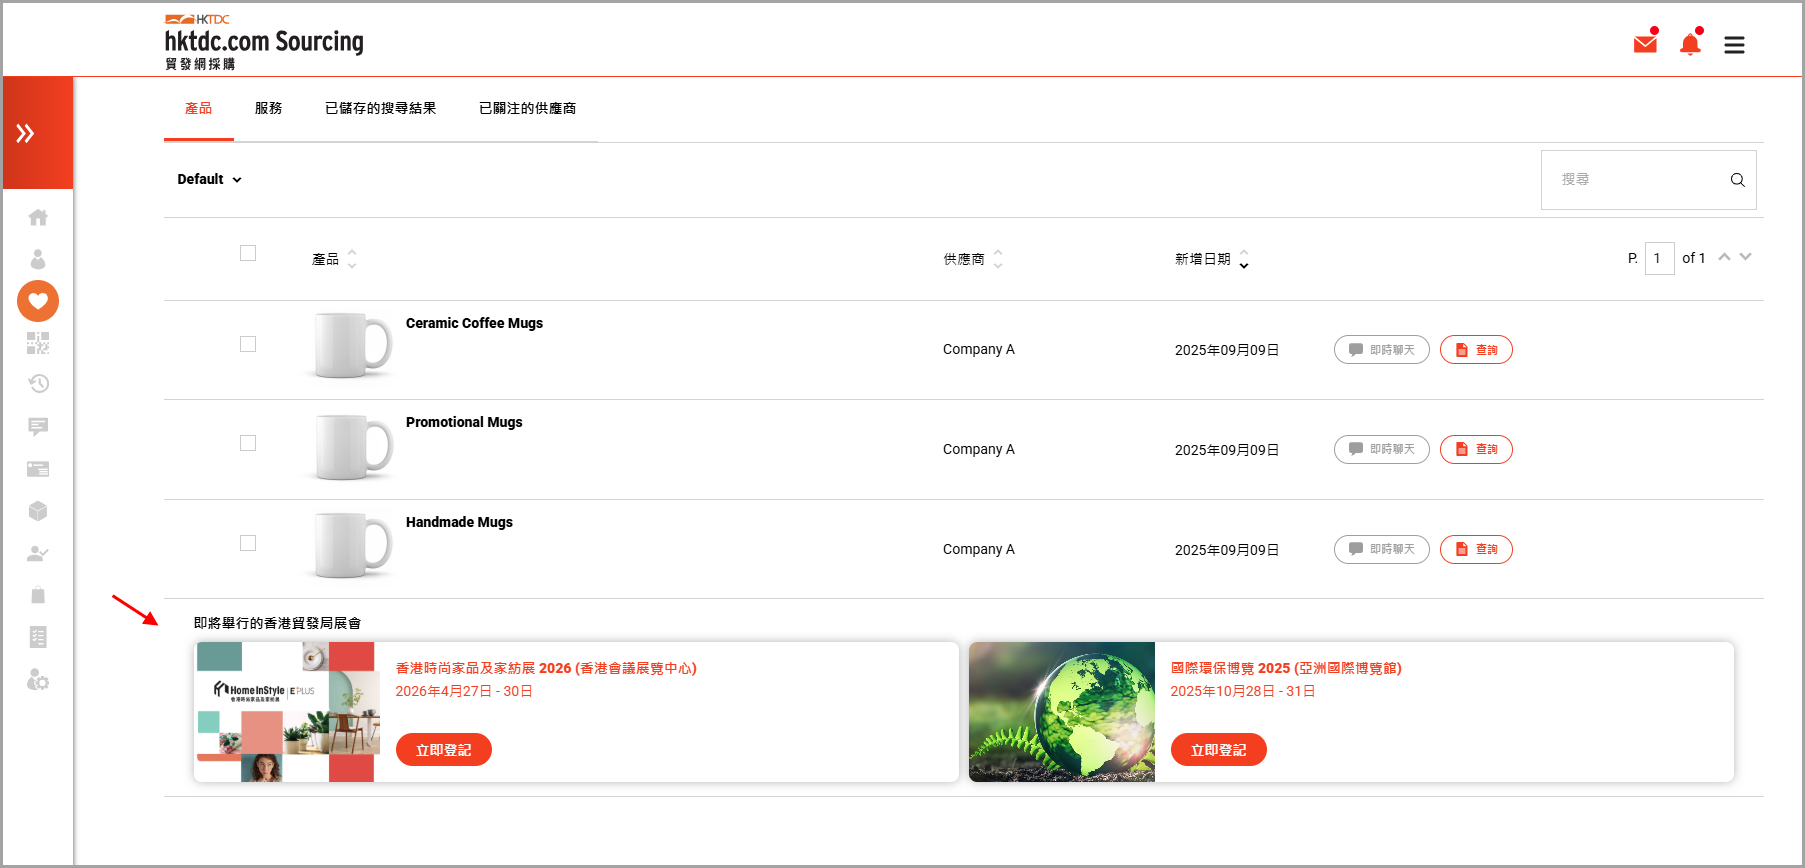Click the page number input box
Image resolution: width=1805 pixels, height=868 pixels.
tap(1660, 258)
